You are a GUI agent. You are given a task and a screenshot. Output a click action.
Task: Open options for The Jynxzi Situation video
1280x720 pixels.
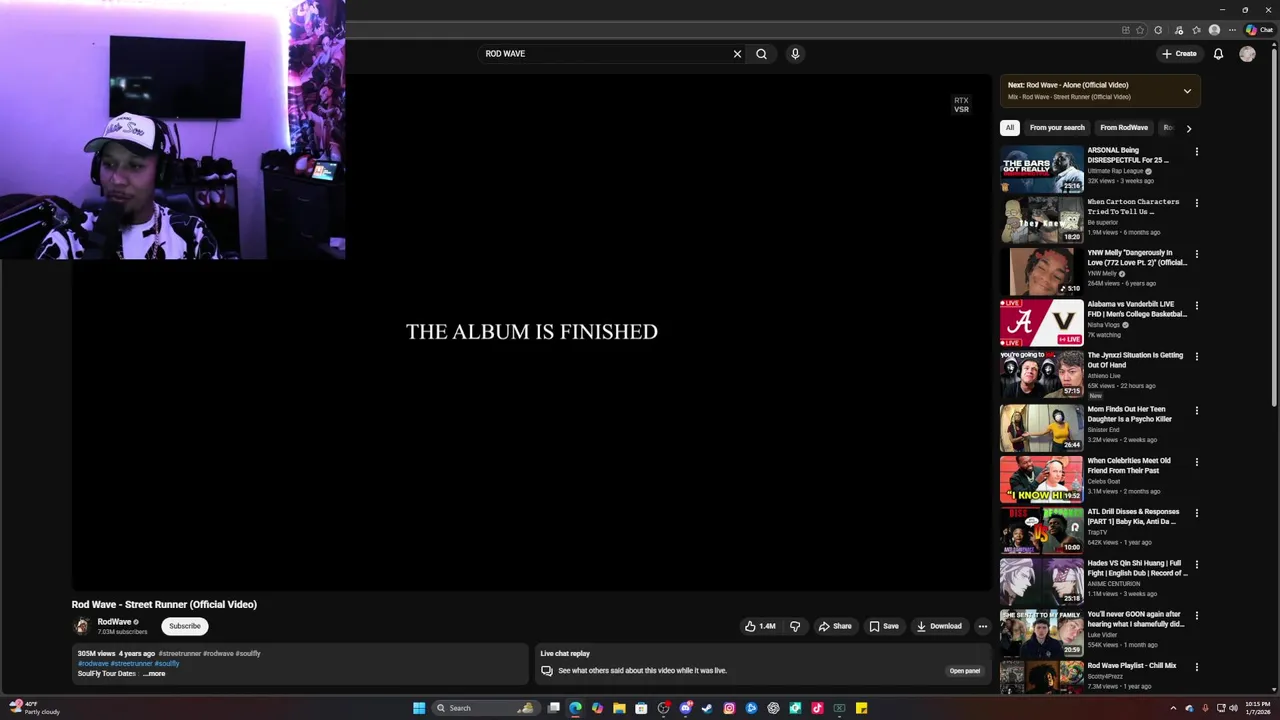[x=1196, y=357]
